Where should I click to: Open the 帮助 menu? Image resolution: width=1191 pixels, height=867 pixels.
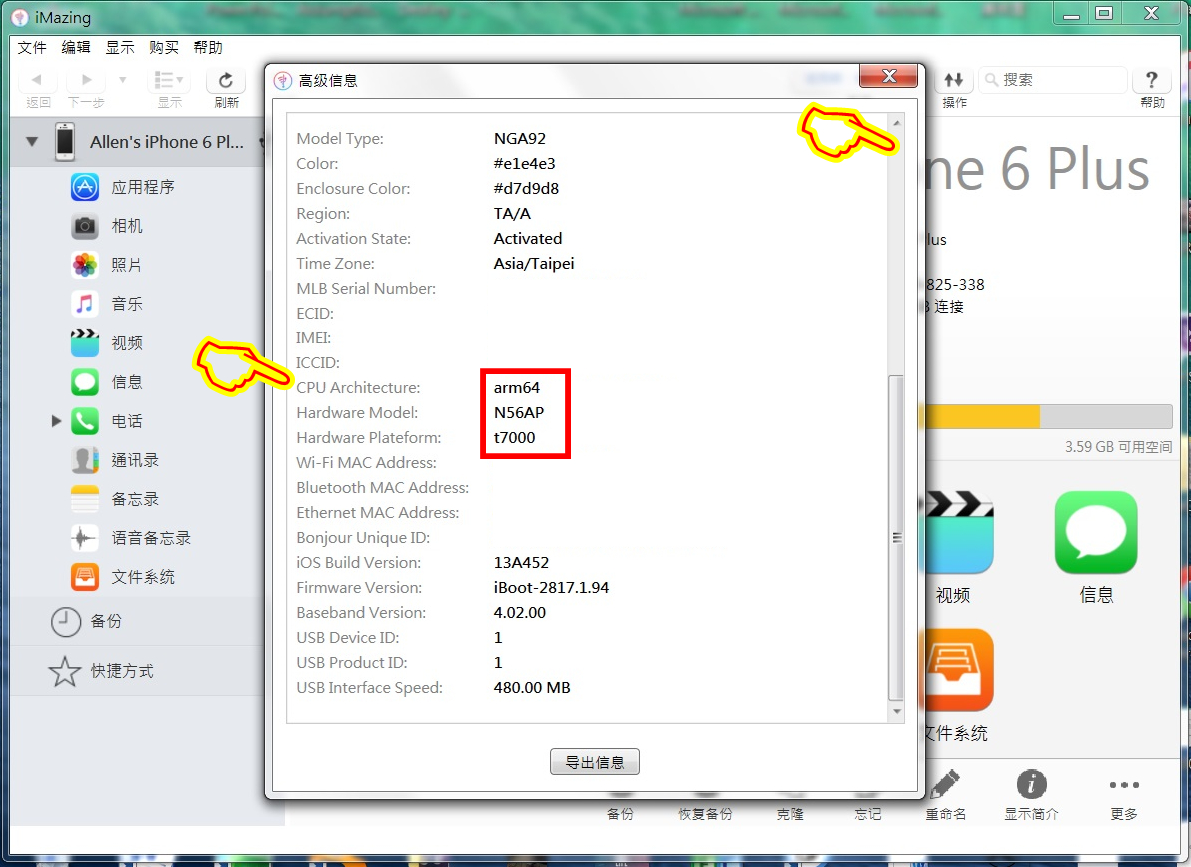click(207, 47)
